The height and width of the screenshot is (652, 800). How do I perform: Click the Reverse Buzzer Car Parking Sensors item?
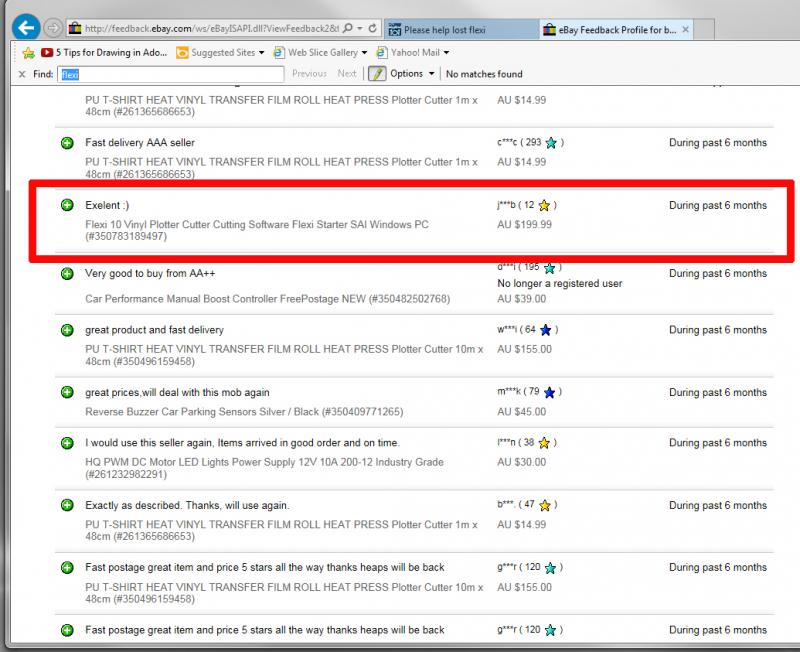click(x=244, y=412)
